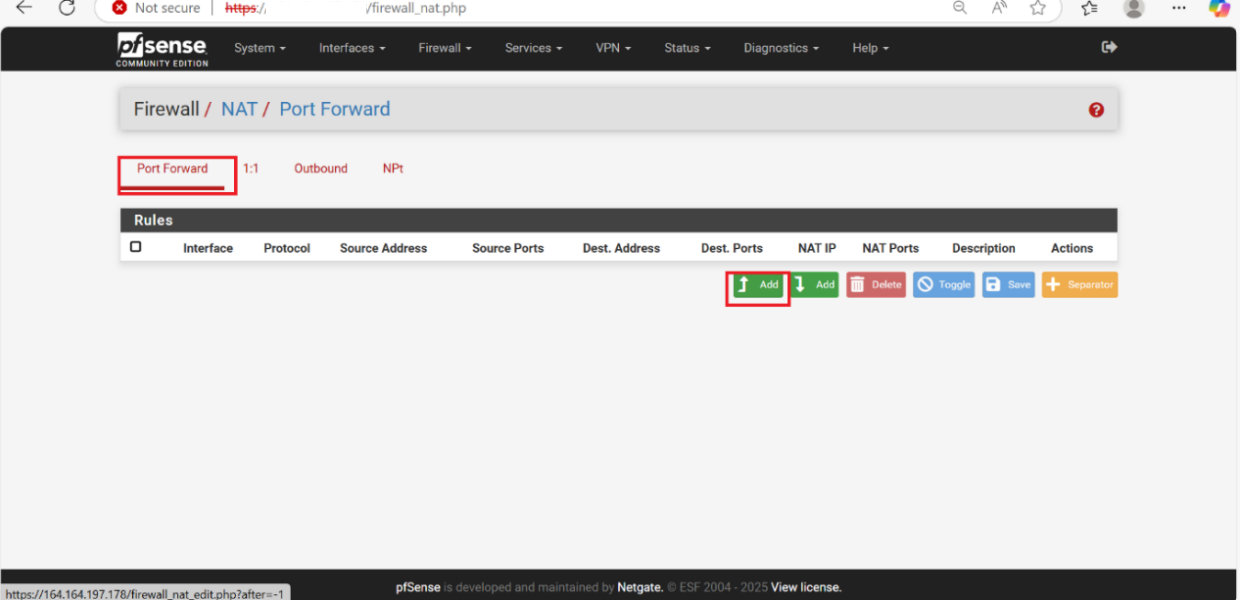Open the View license link
1240x601 pixels.
click(806, 588)
